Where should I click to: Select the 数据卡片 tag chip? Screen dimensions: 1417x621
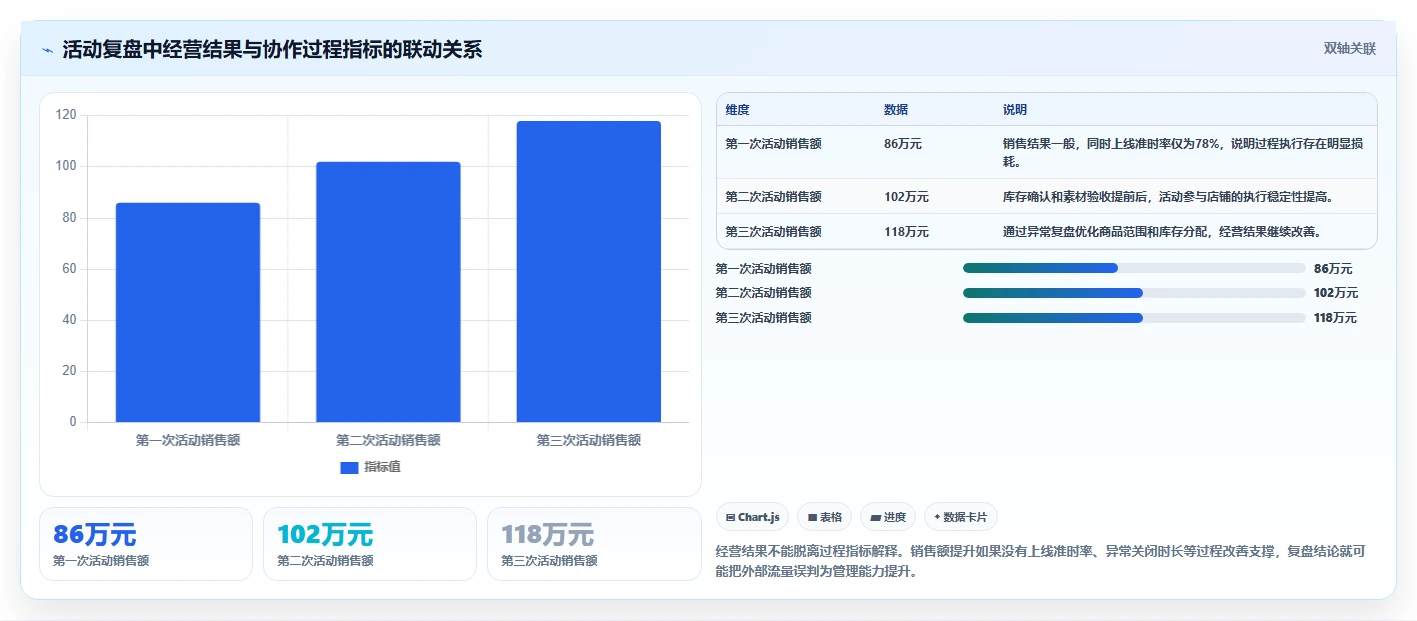point(960,517)
